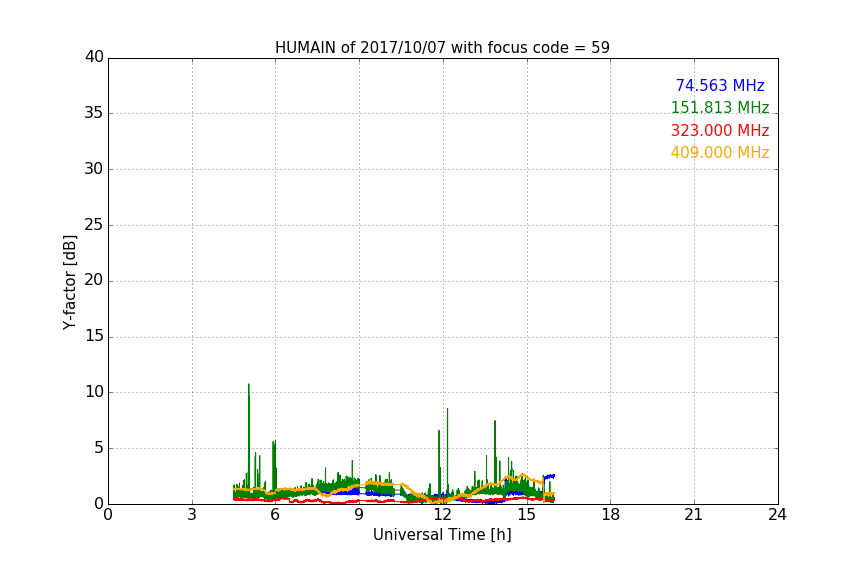Click the y-axis tick label 35
Viewport: 864px width, 576px height.
tap(94, 113)
